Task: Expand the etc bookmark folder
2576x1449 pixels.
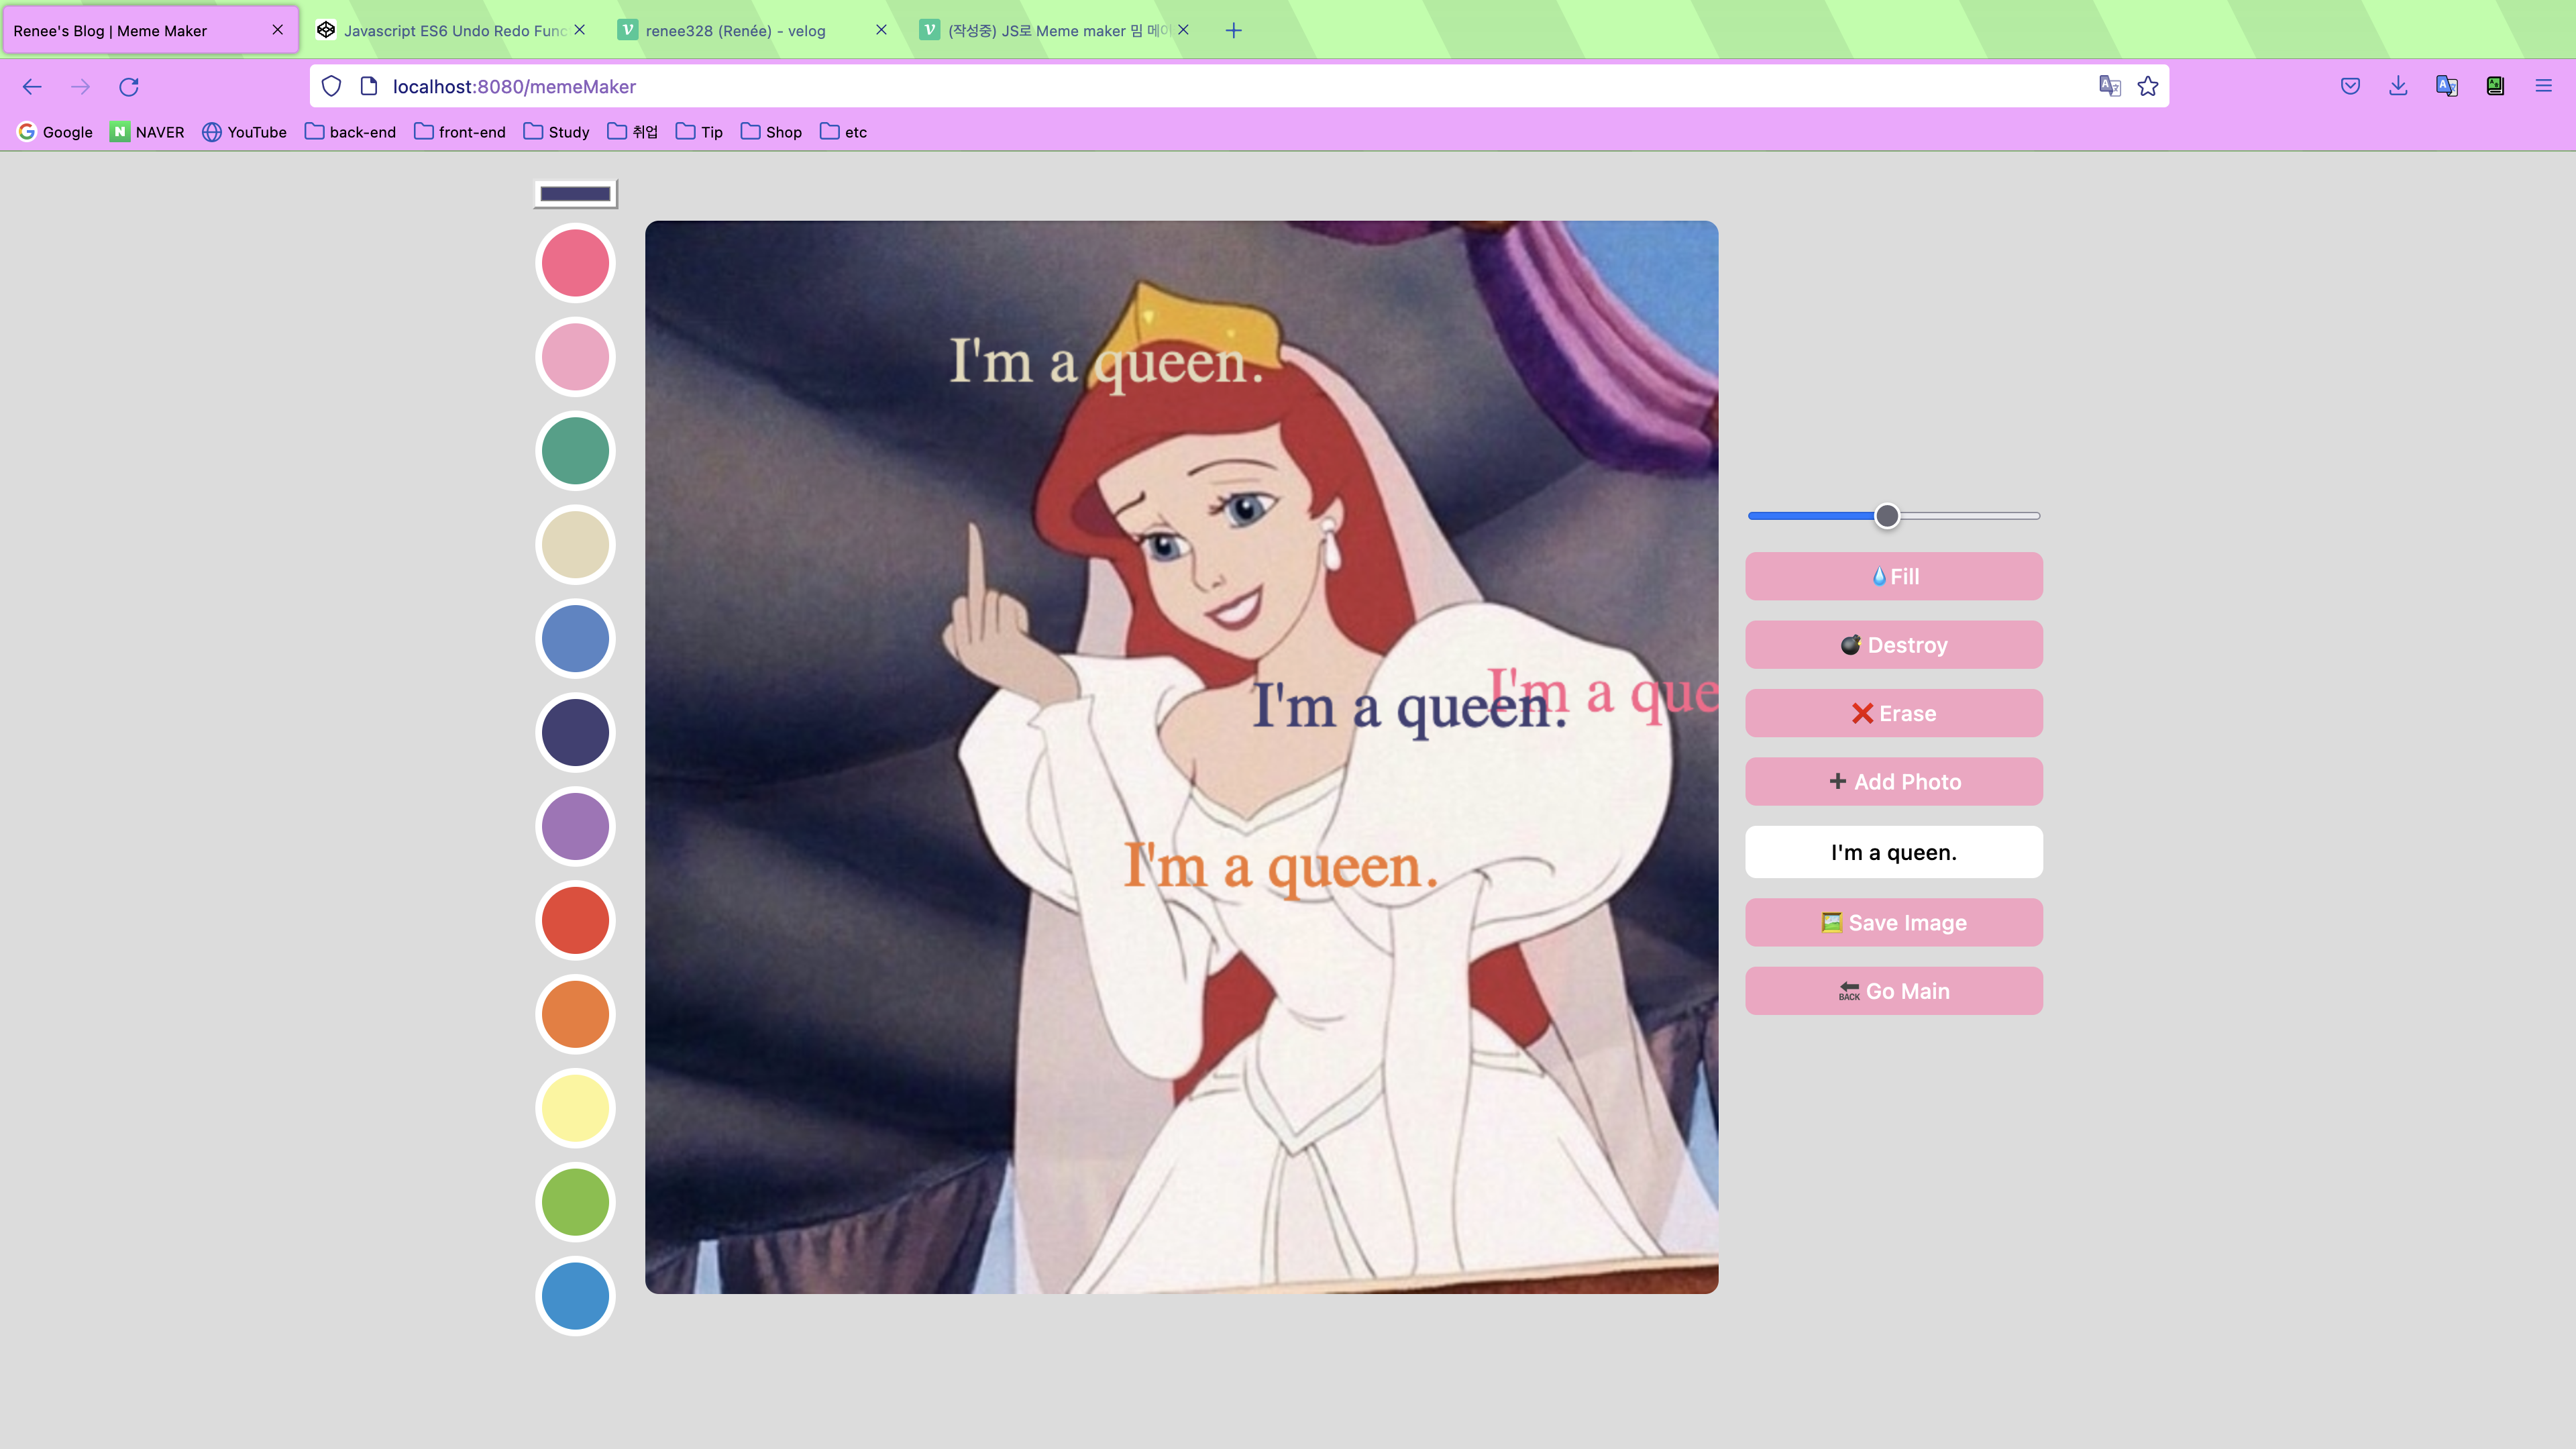Action: coord(843,132)
